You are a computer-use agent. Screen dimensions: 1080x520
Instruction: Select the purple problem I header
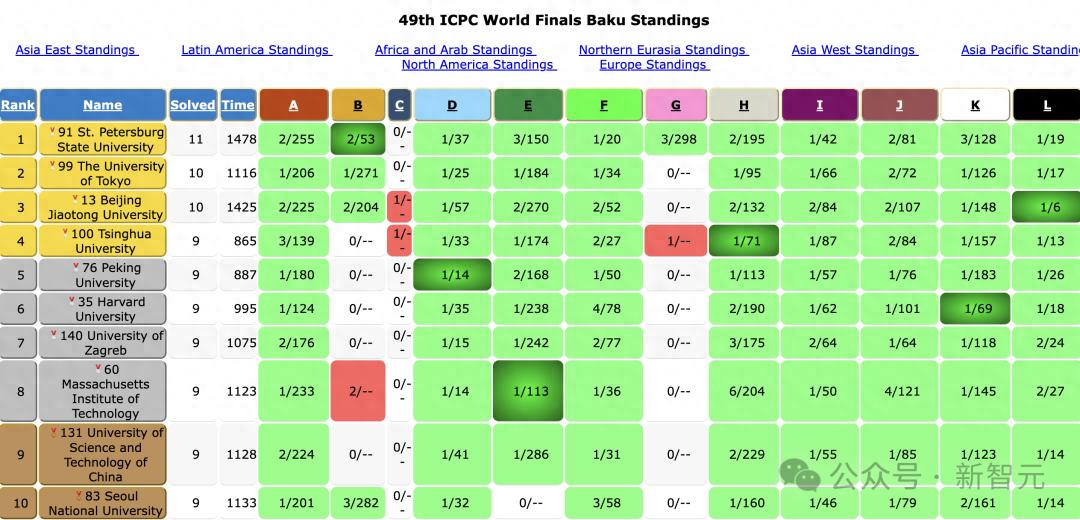pos(820,105)
